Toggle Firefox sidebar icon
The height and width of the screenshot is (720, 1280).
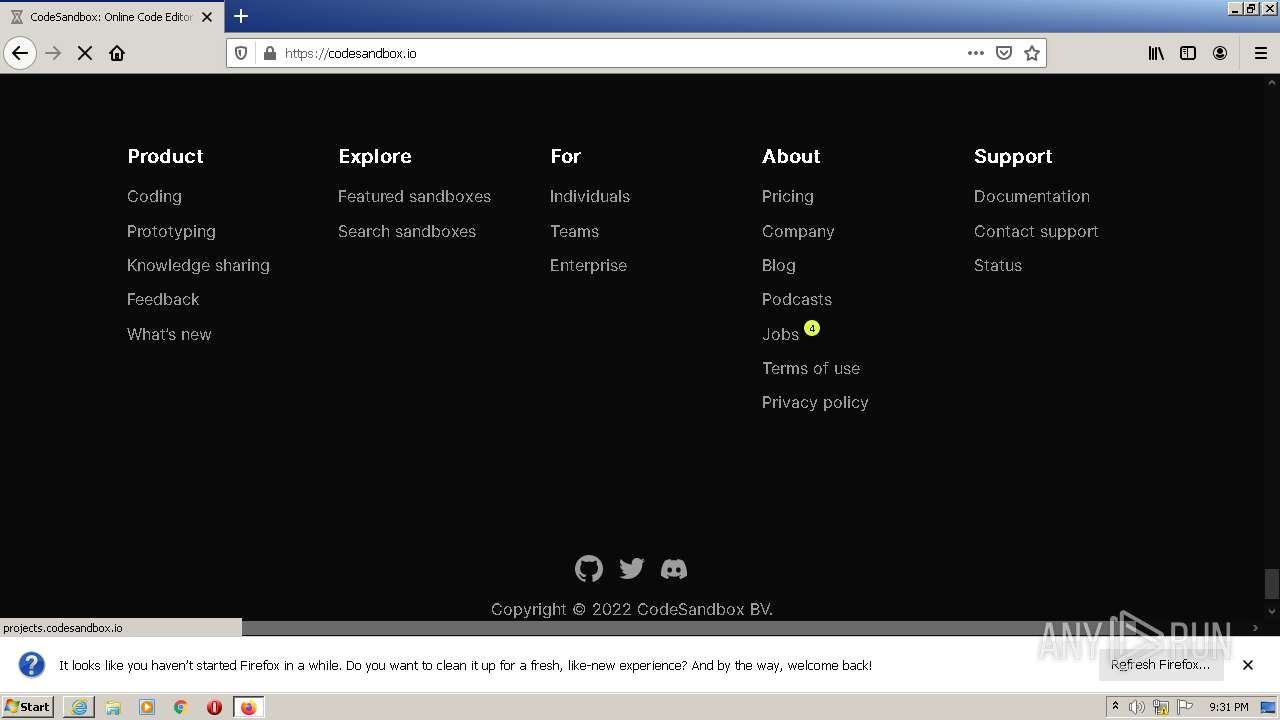[x=1188, y=53]
